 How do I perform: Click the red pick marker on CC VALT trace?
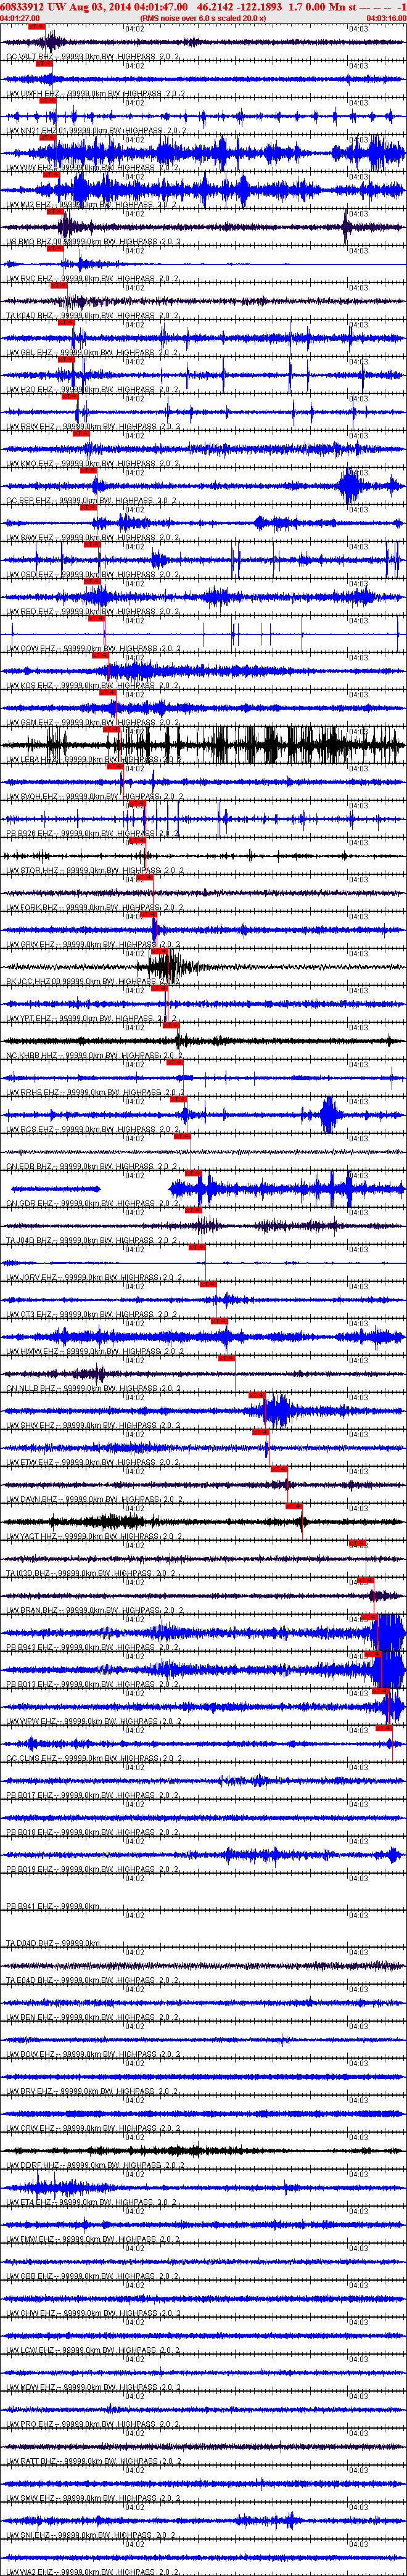click(x=37, y=27)
